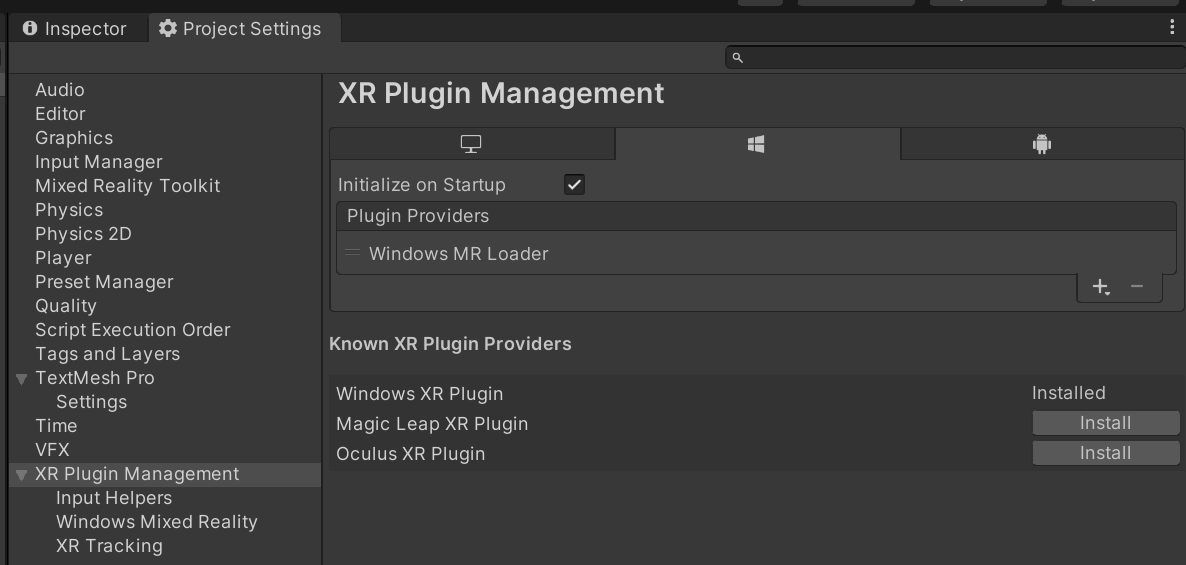Image resolution: width=1186 pixels, height=565 pixels.
Task: Click the search magnifier icon
Action: (737, 57)
